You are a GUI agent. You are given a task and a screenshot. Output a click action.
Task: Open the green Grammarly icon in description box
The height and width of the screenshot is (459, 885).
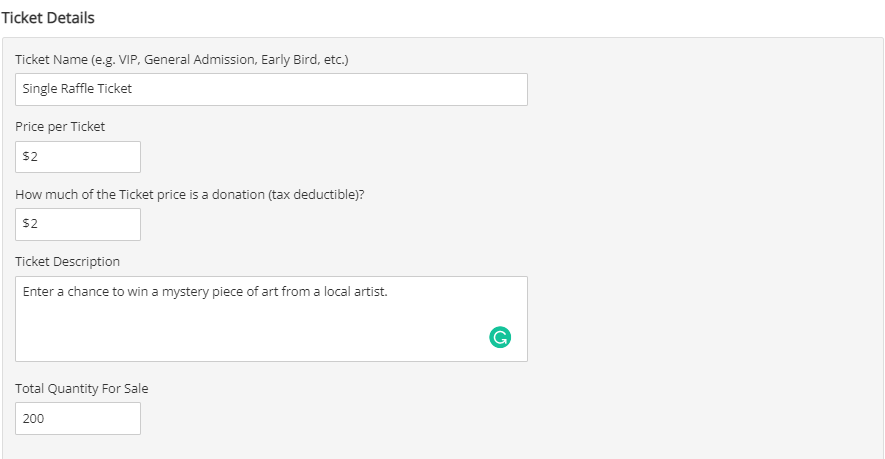pos(500,338)
